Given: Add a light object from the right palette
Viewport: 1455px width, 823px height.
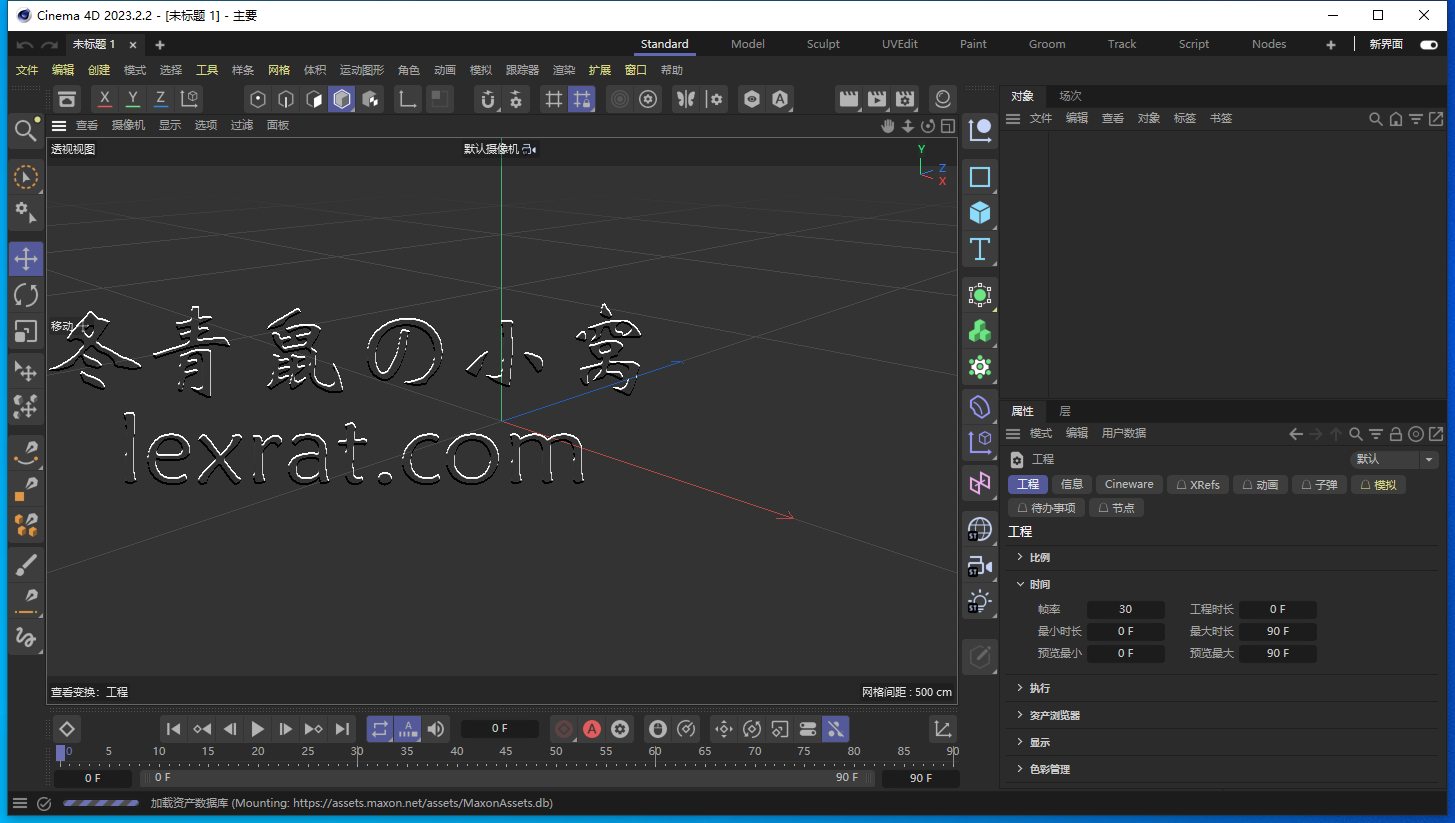Looking at the screenshot, I should [980, 602].
